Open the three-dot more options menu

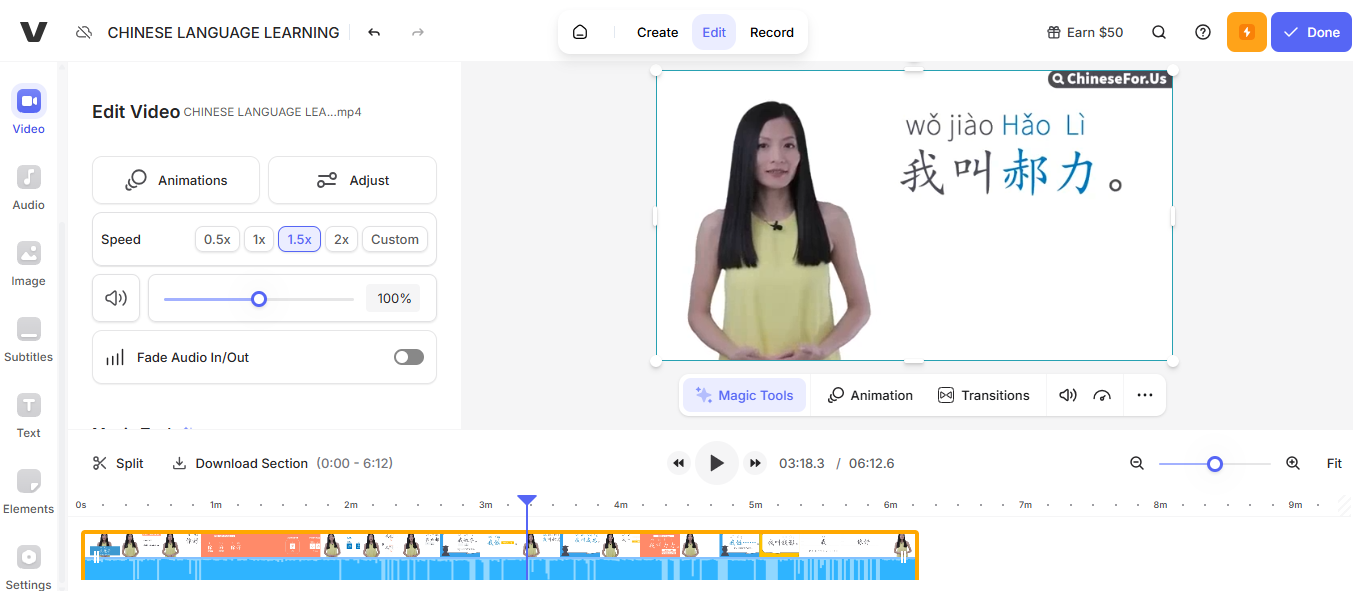tap(1144, 395)
